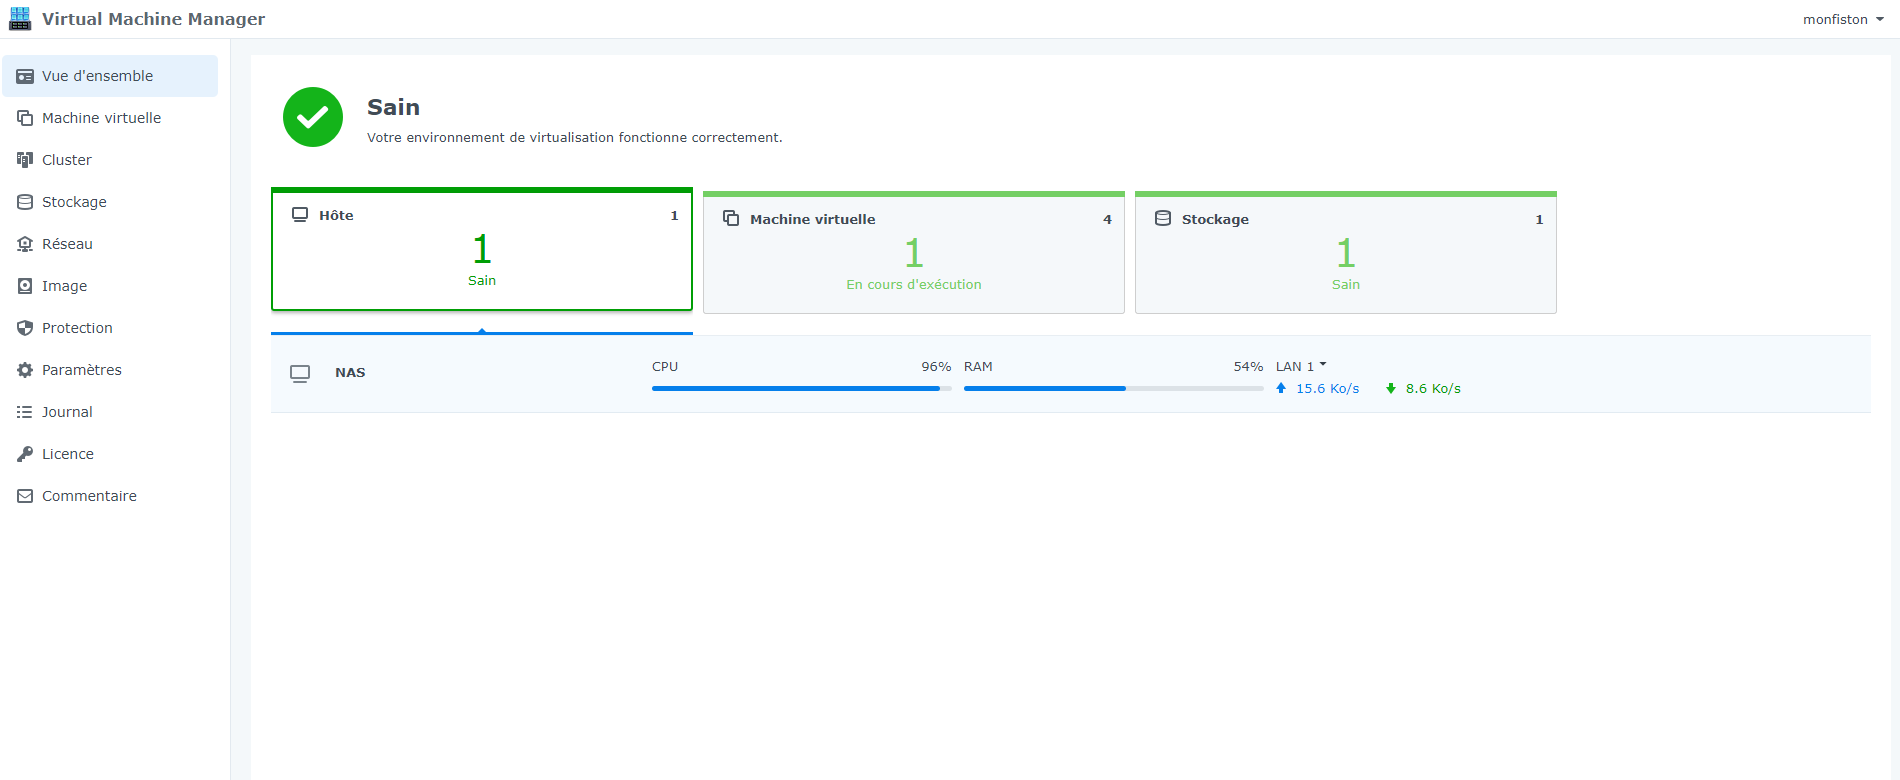Click the Paramètres gear icon
The image size is (1900, 780).
[x=25, y=370]
